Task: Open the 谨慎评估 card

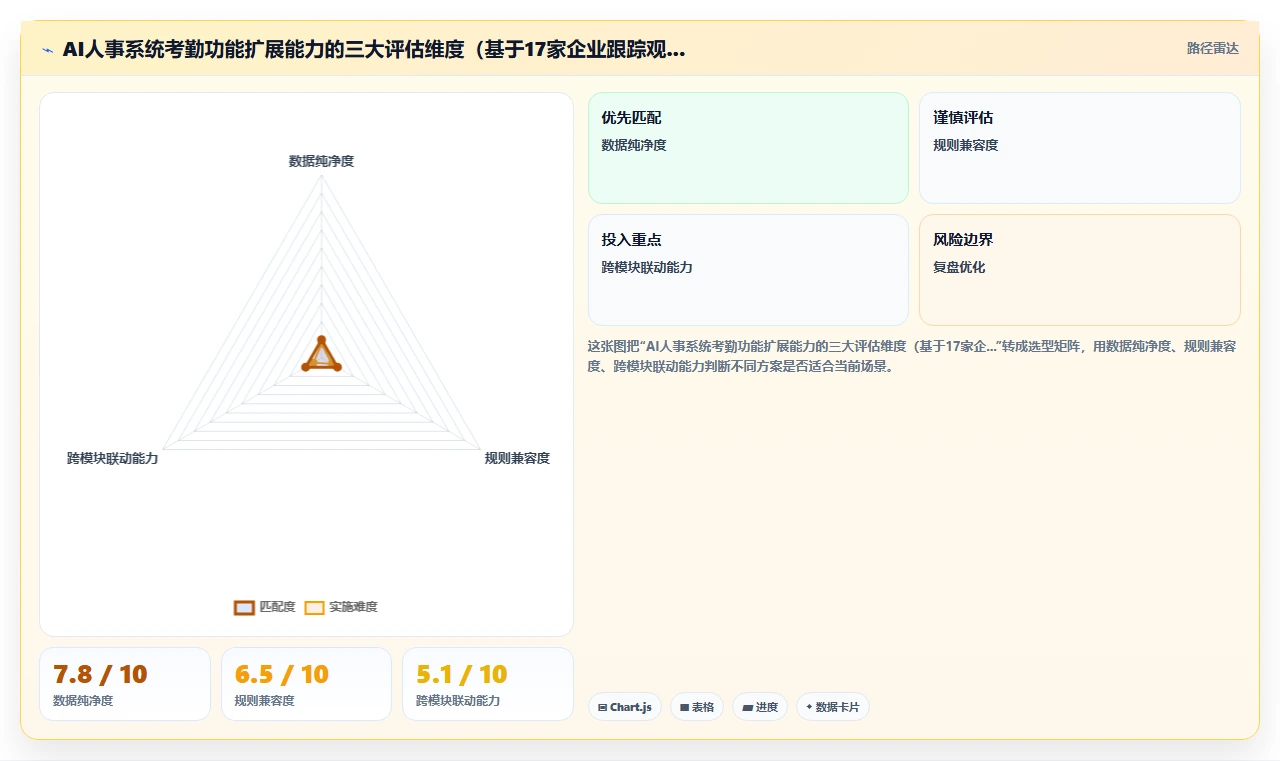Action: [x=1080, y=148]
